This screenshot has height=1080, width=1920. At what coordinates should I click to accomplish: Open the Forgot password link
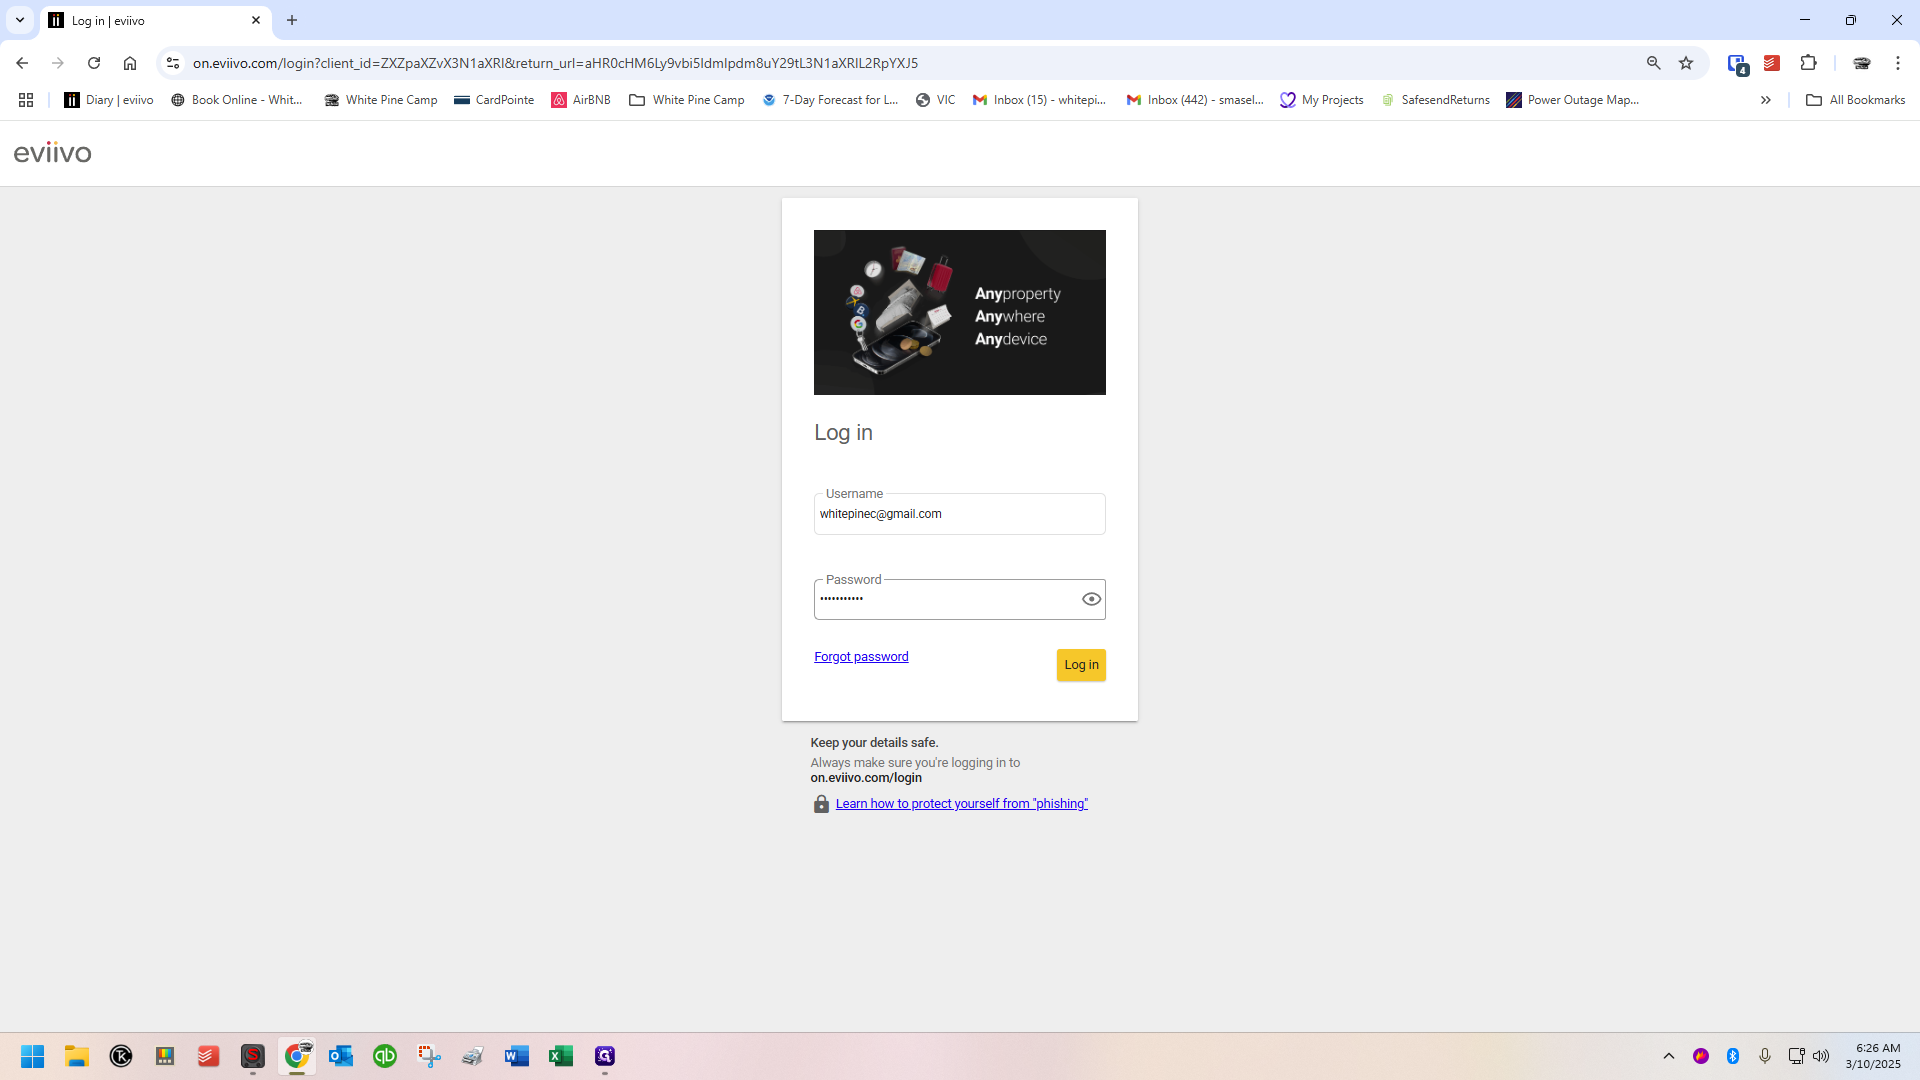861,657
